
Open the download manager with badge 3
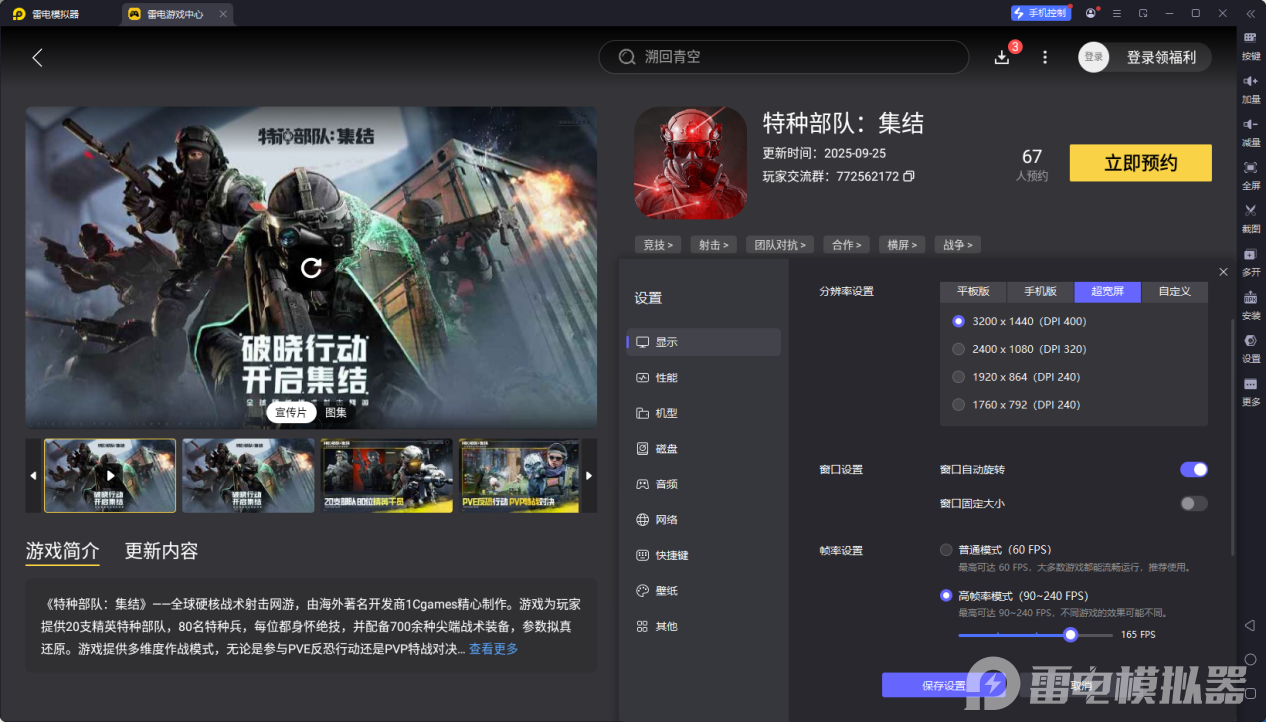click(x=1001, y=57)
